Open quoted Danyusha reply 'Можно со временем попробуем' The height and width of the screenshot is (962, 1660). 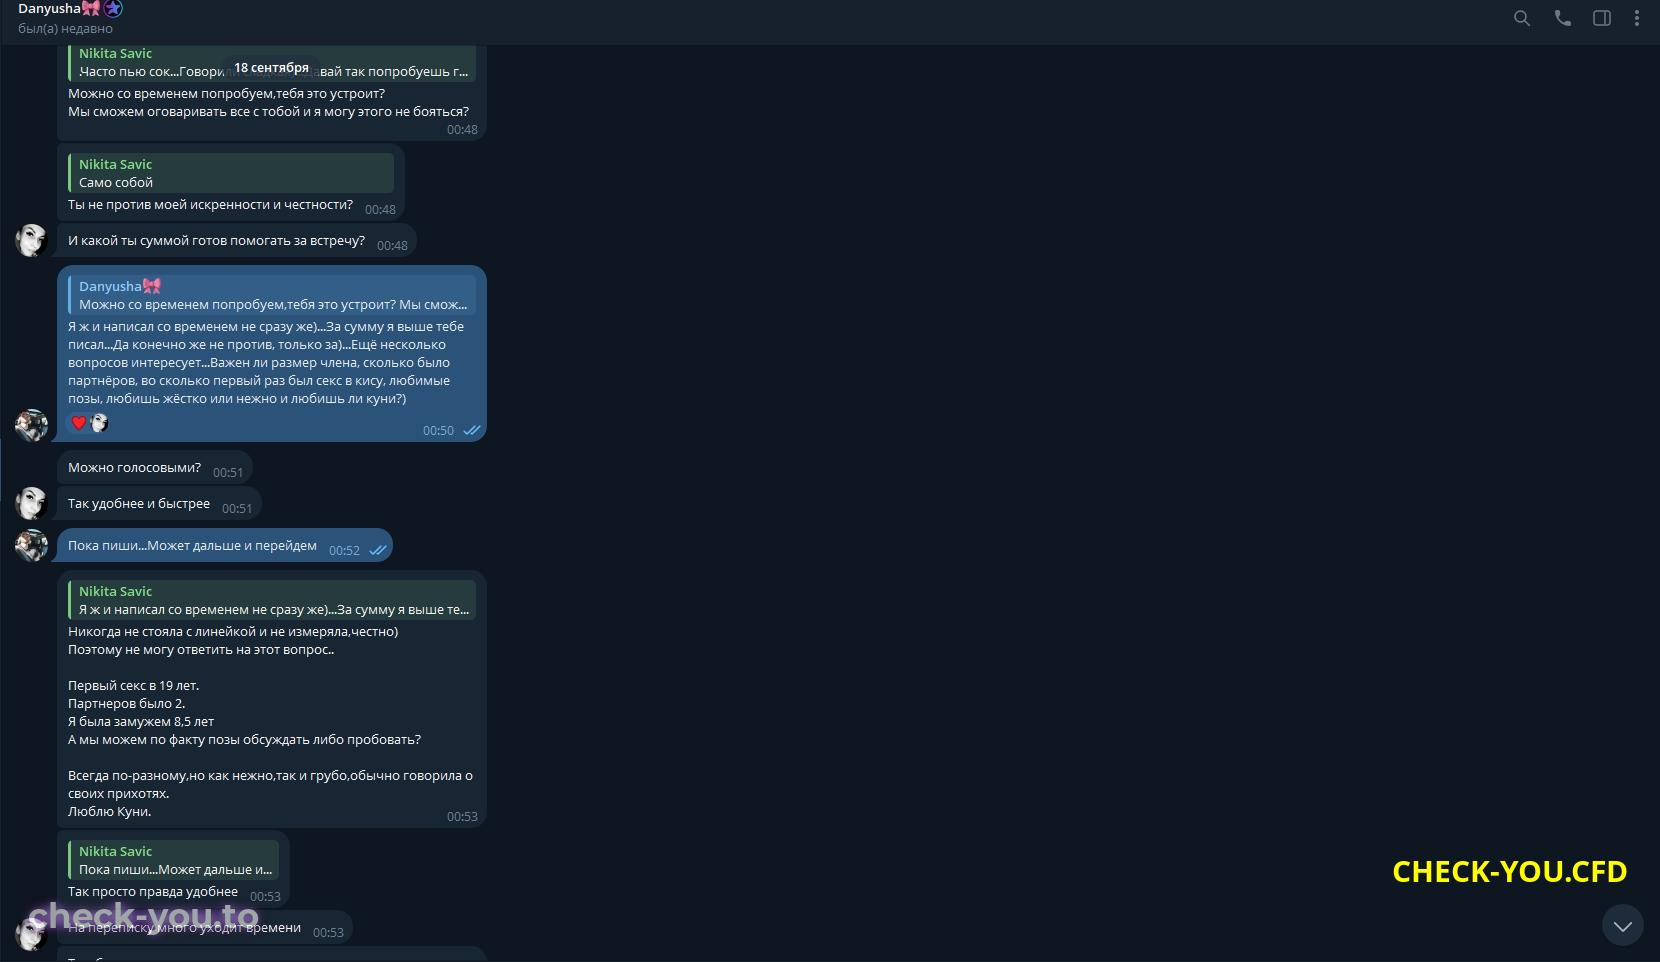272,295
